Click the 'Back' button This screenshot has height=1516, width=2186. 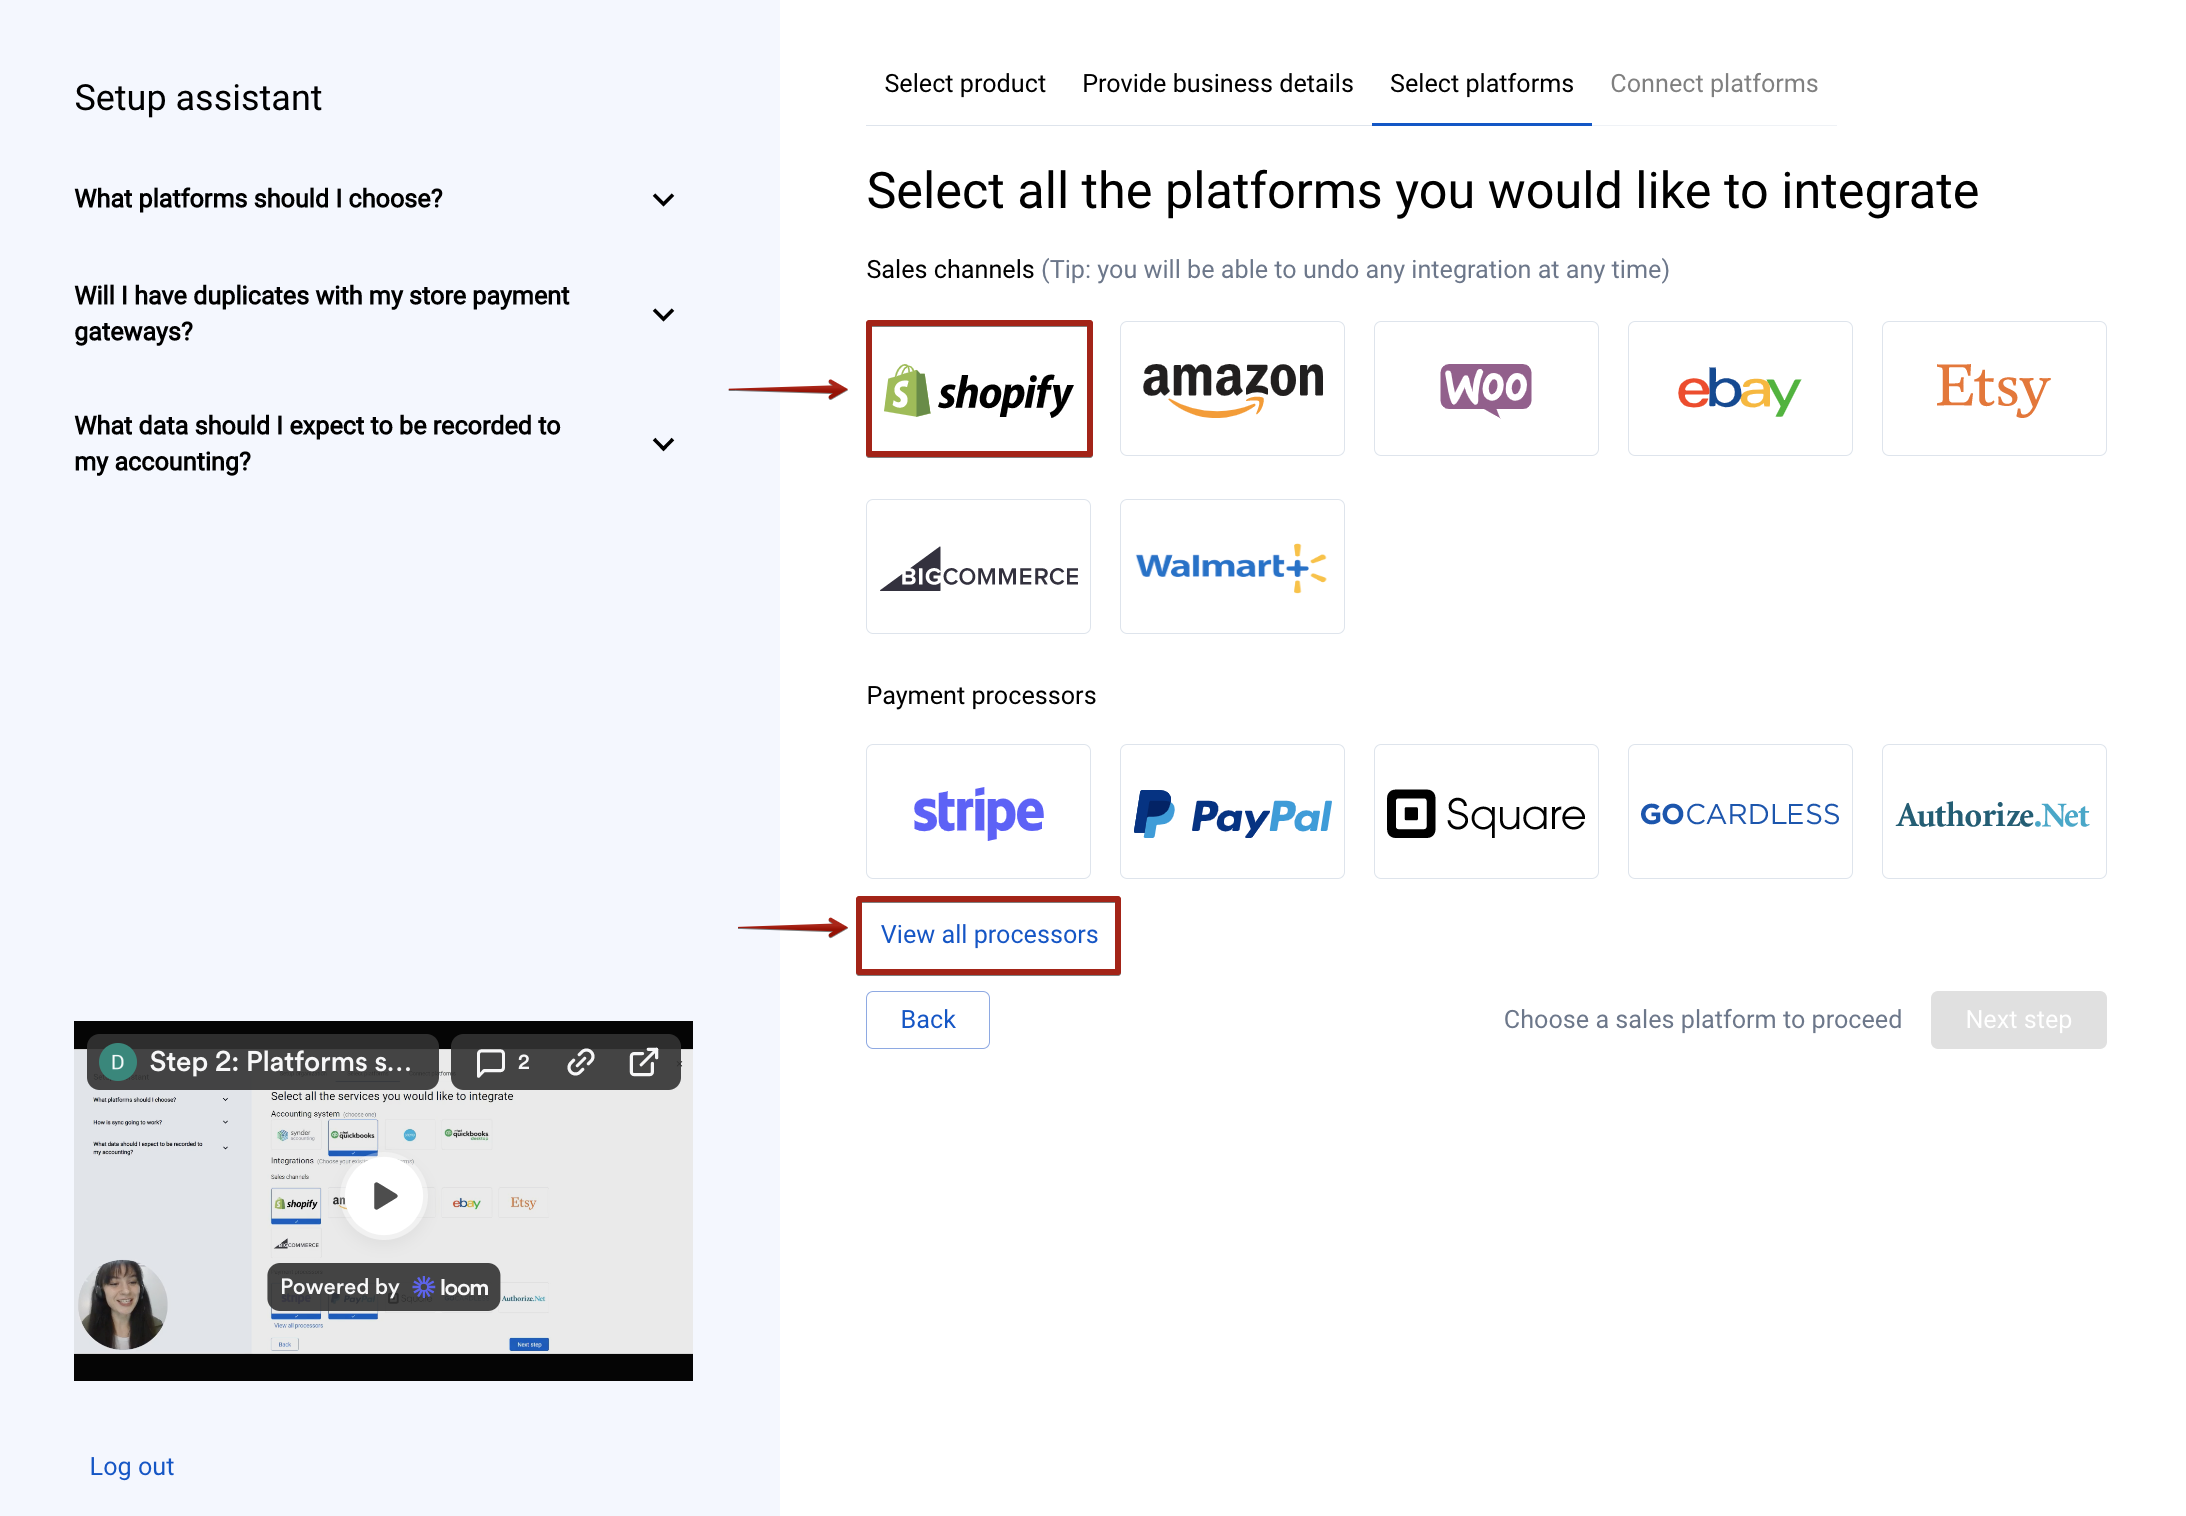[927, 1018]
